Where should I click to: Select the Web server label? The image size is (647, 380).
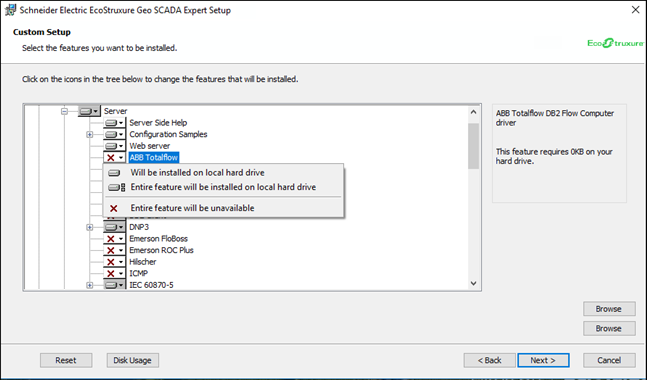[149, 146]
